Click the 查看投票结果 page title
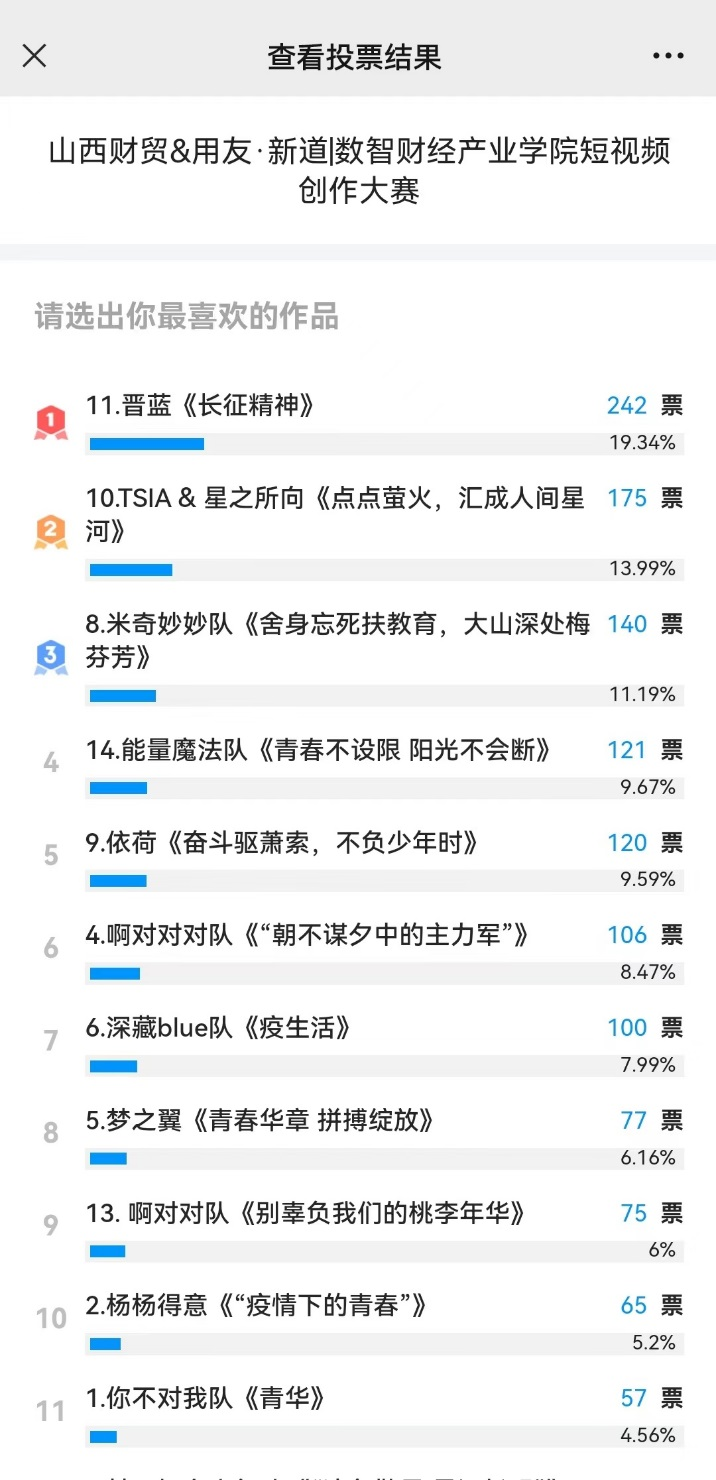 pos(354,56)
